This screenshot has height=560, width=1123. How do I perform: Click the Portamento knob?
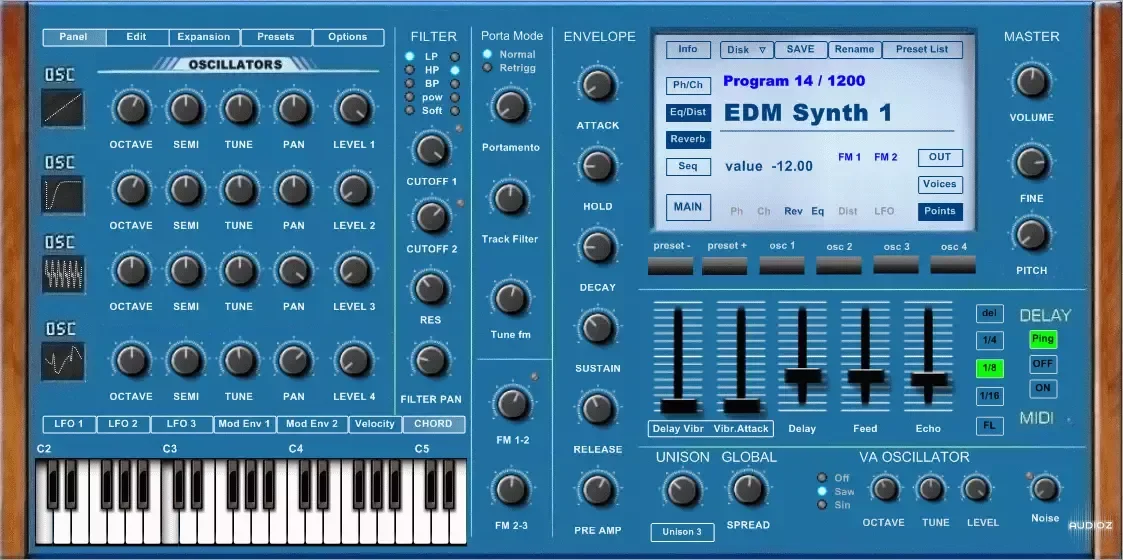510,107
